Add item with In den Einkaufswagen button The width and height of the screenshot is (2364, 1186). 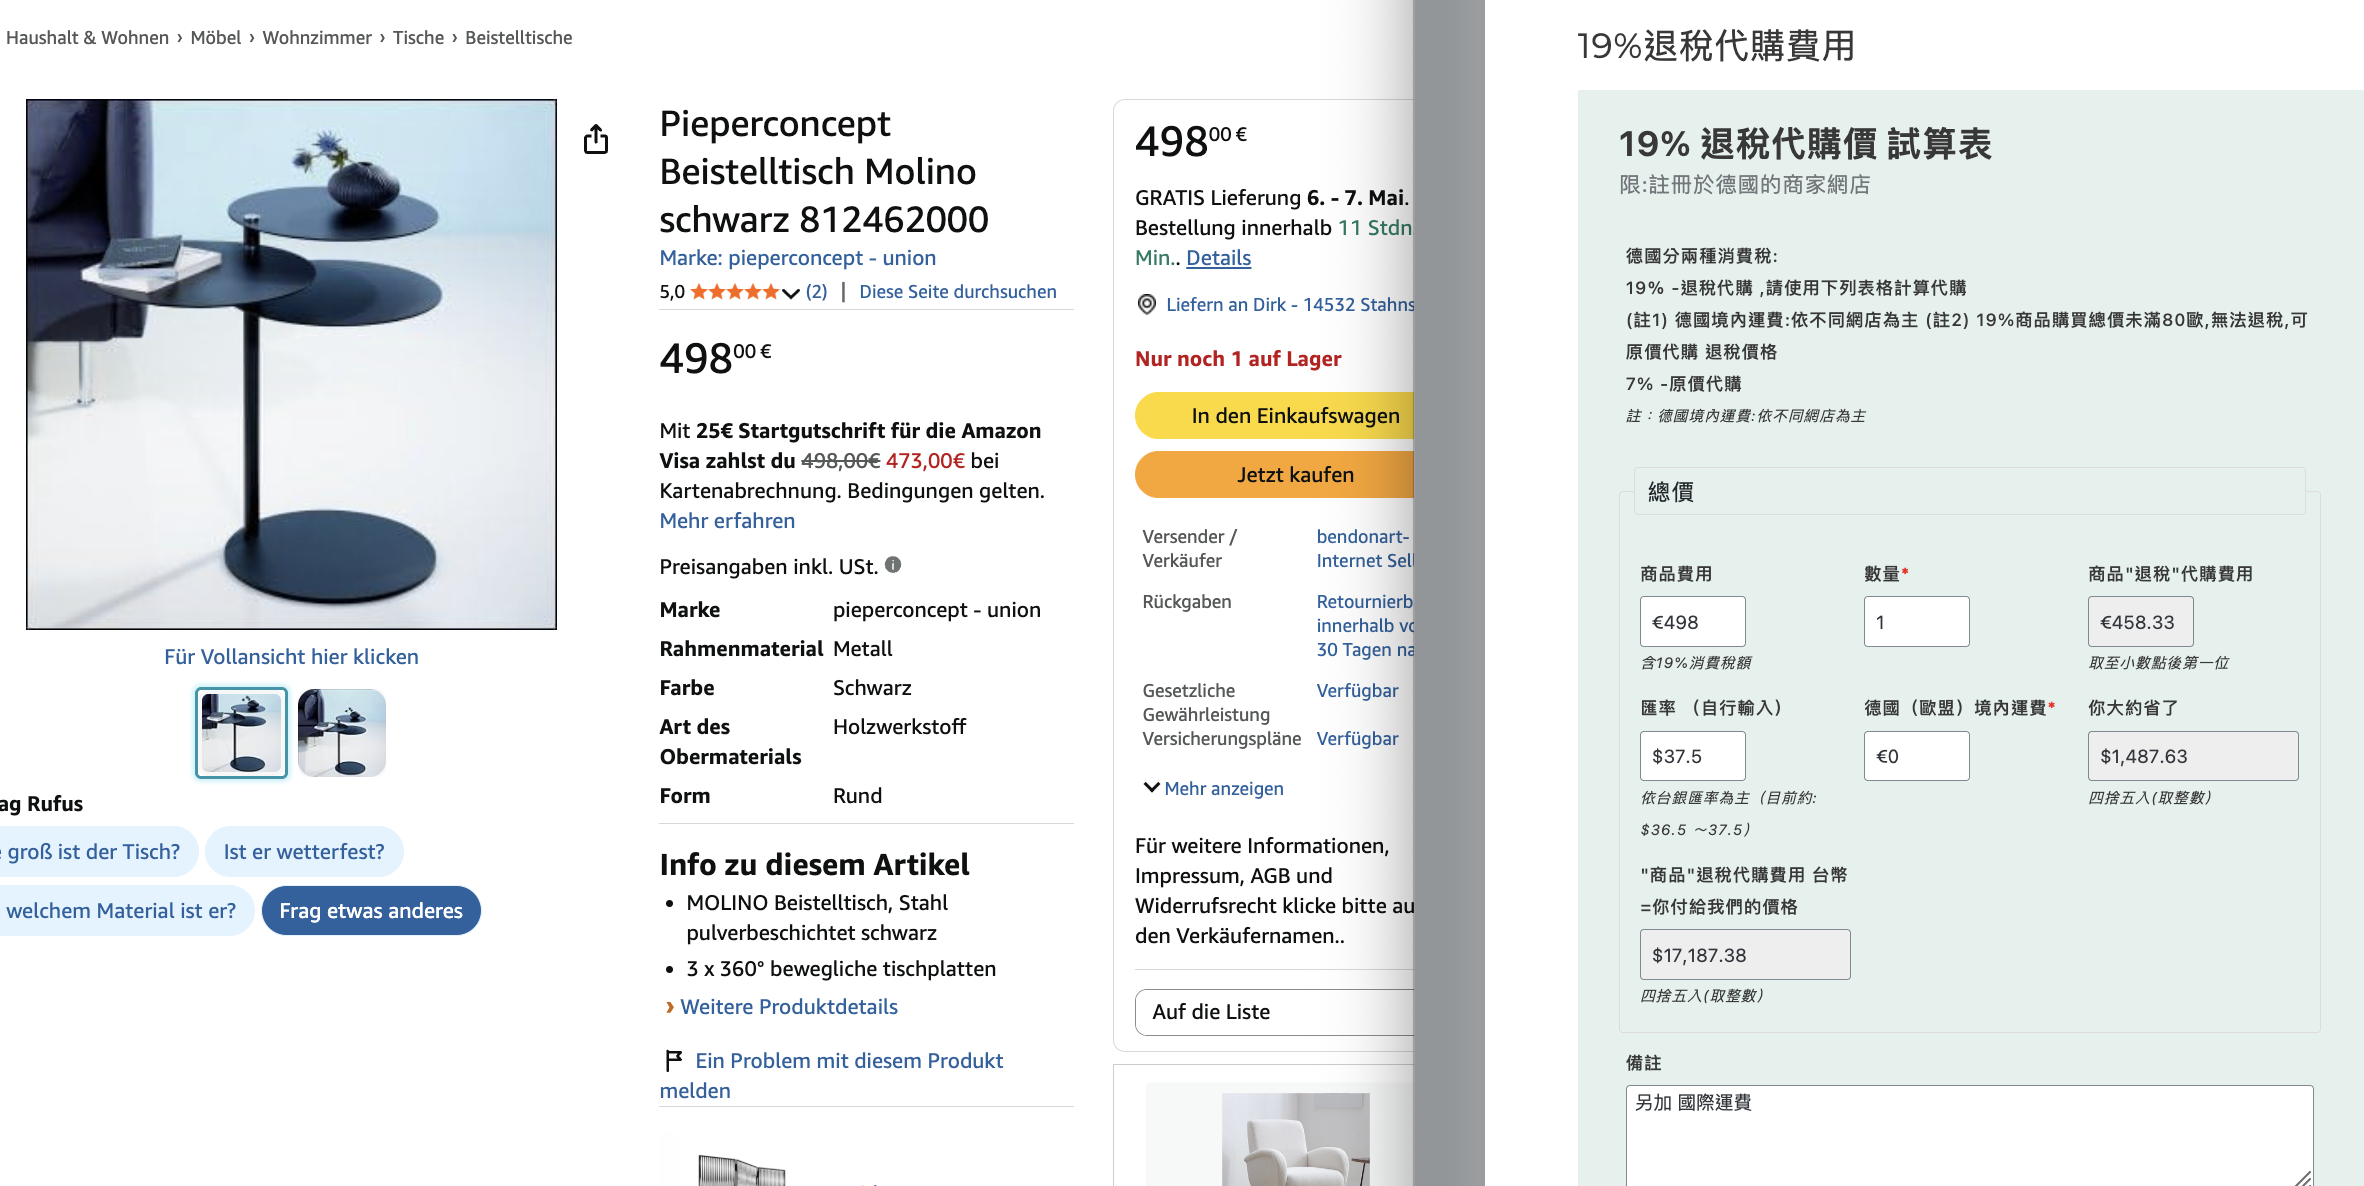coord(1274,416)
